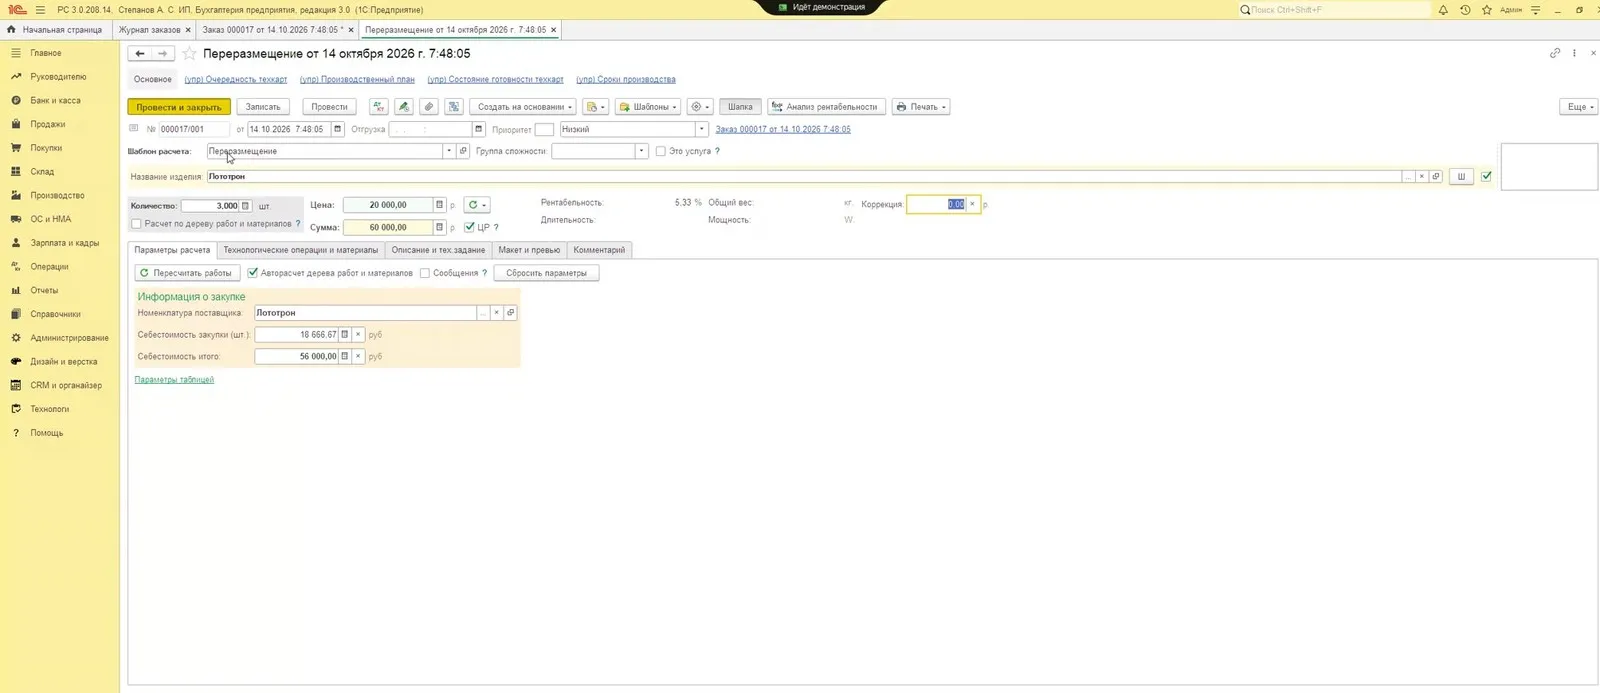
Task: Click the favorites star in title bar
Action: [1487, 10]
